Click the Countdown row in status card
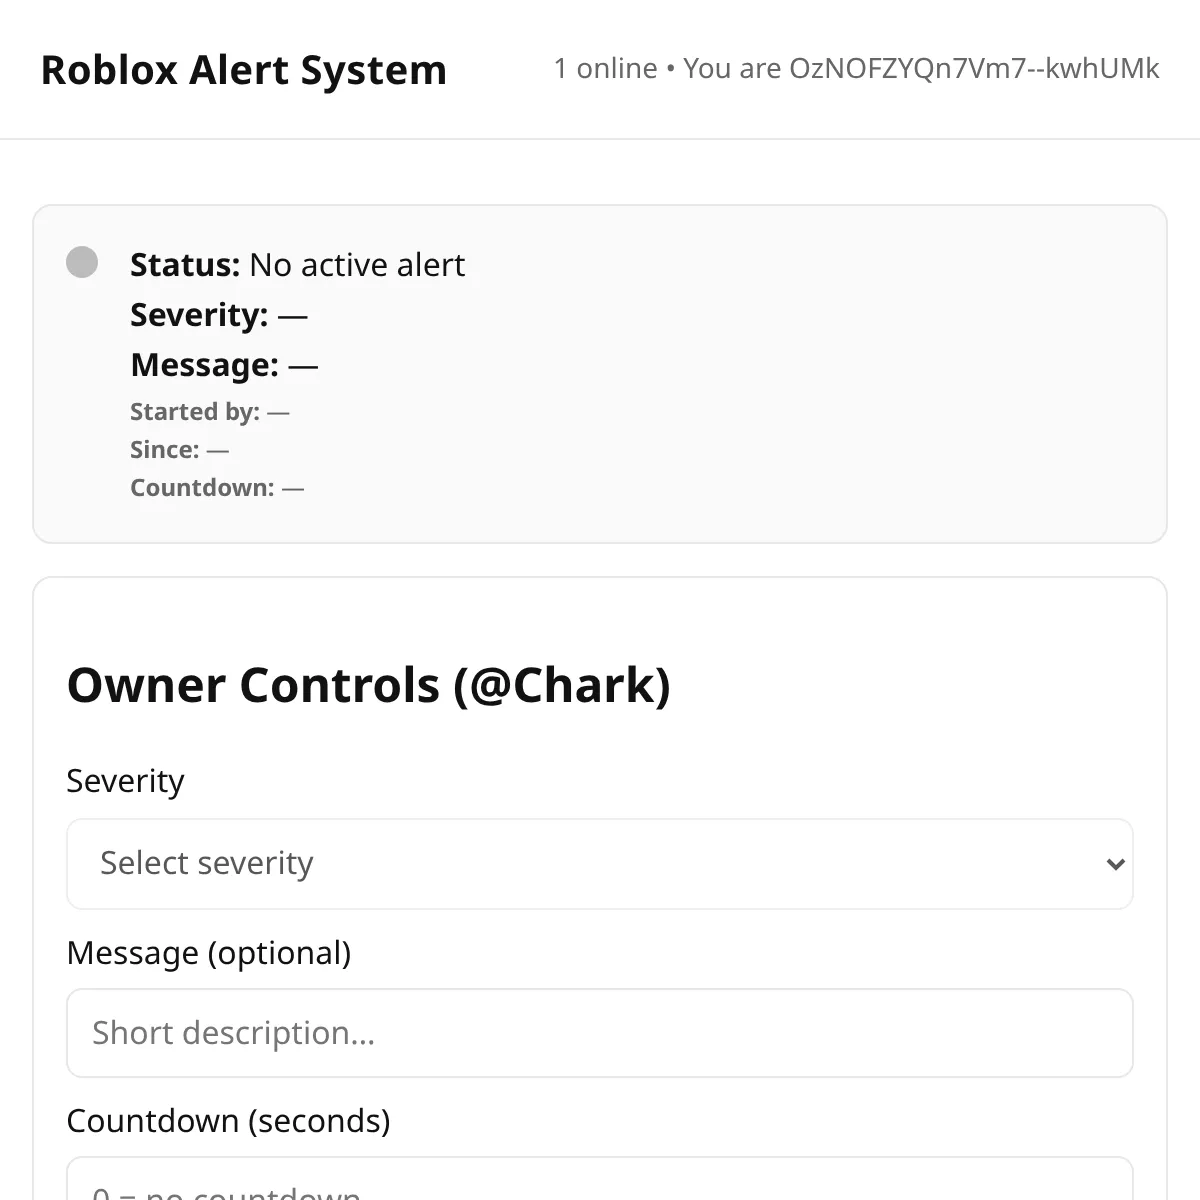This screenshot has width=1200, height=1200. pos(216,488)
